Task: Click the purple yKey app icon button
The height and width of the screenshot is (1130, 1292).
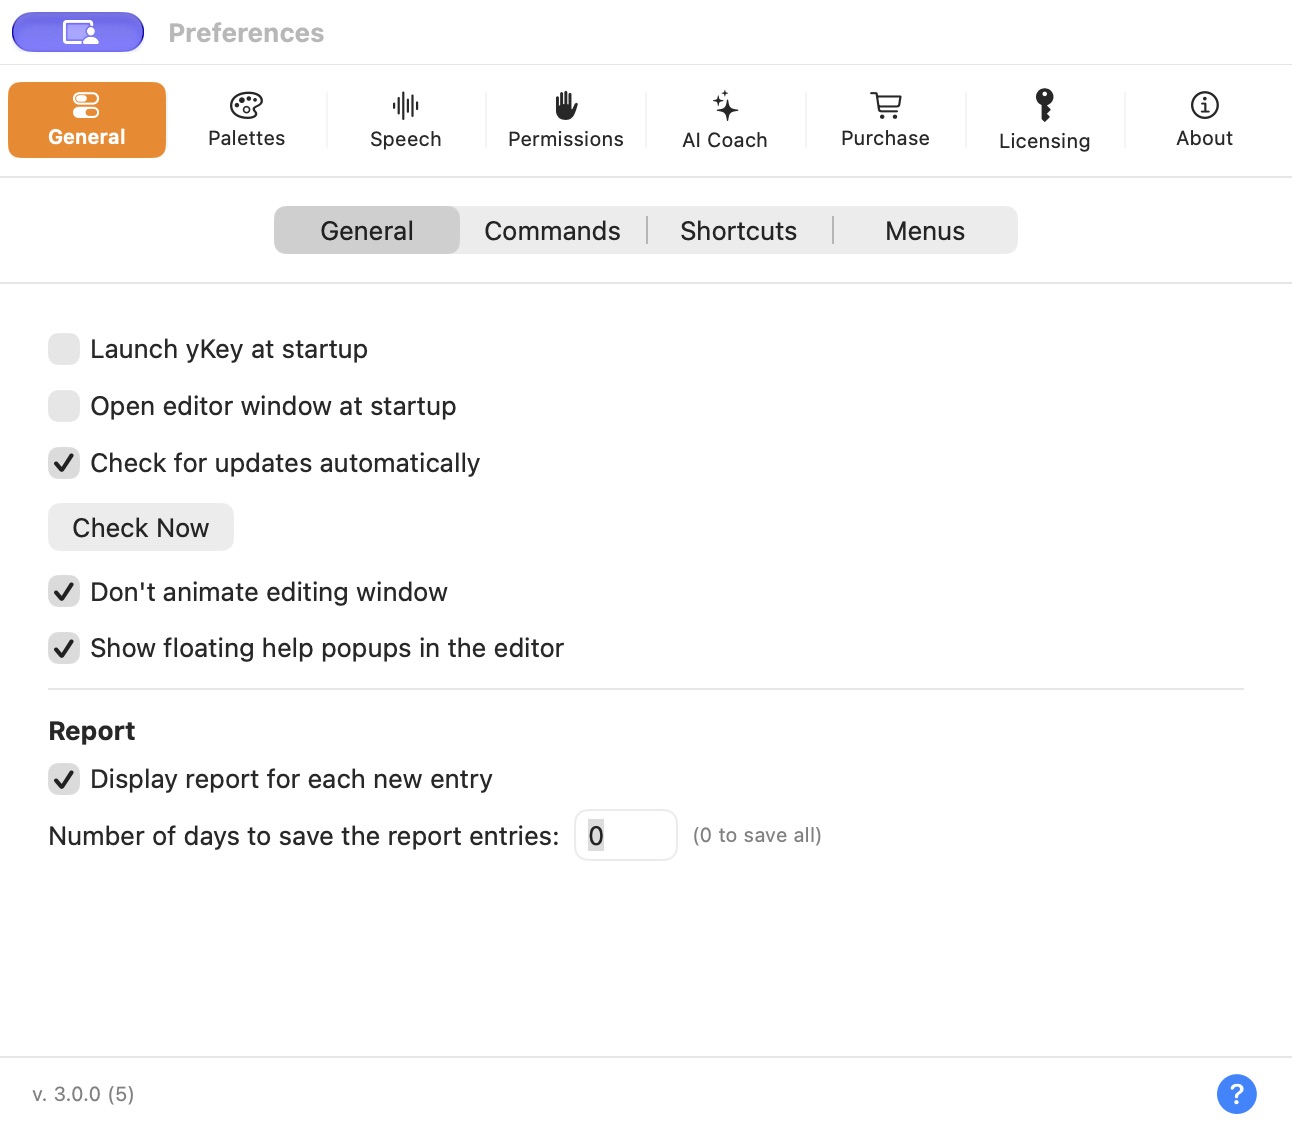Action: click(78, 32)
